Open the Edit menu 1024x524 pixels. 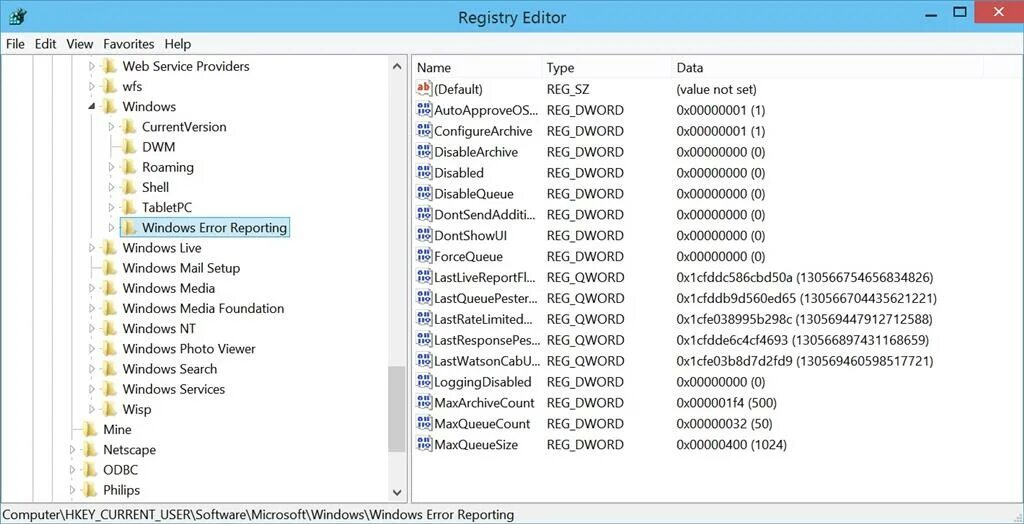tap(45, 44)
